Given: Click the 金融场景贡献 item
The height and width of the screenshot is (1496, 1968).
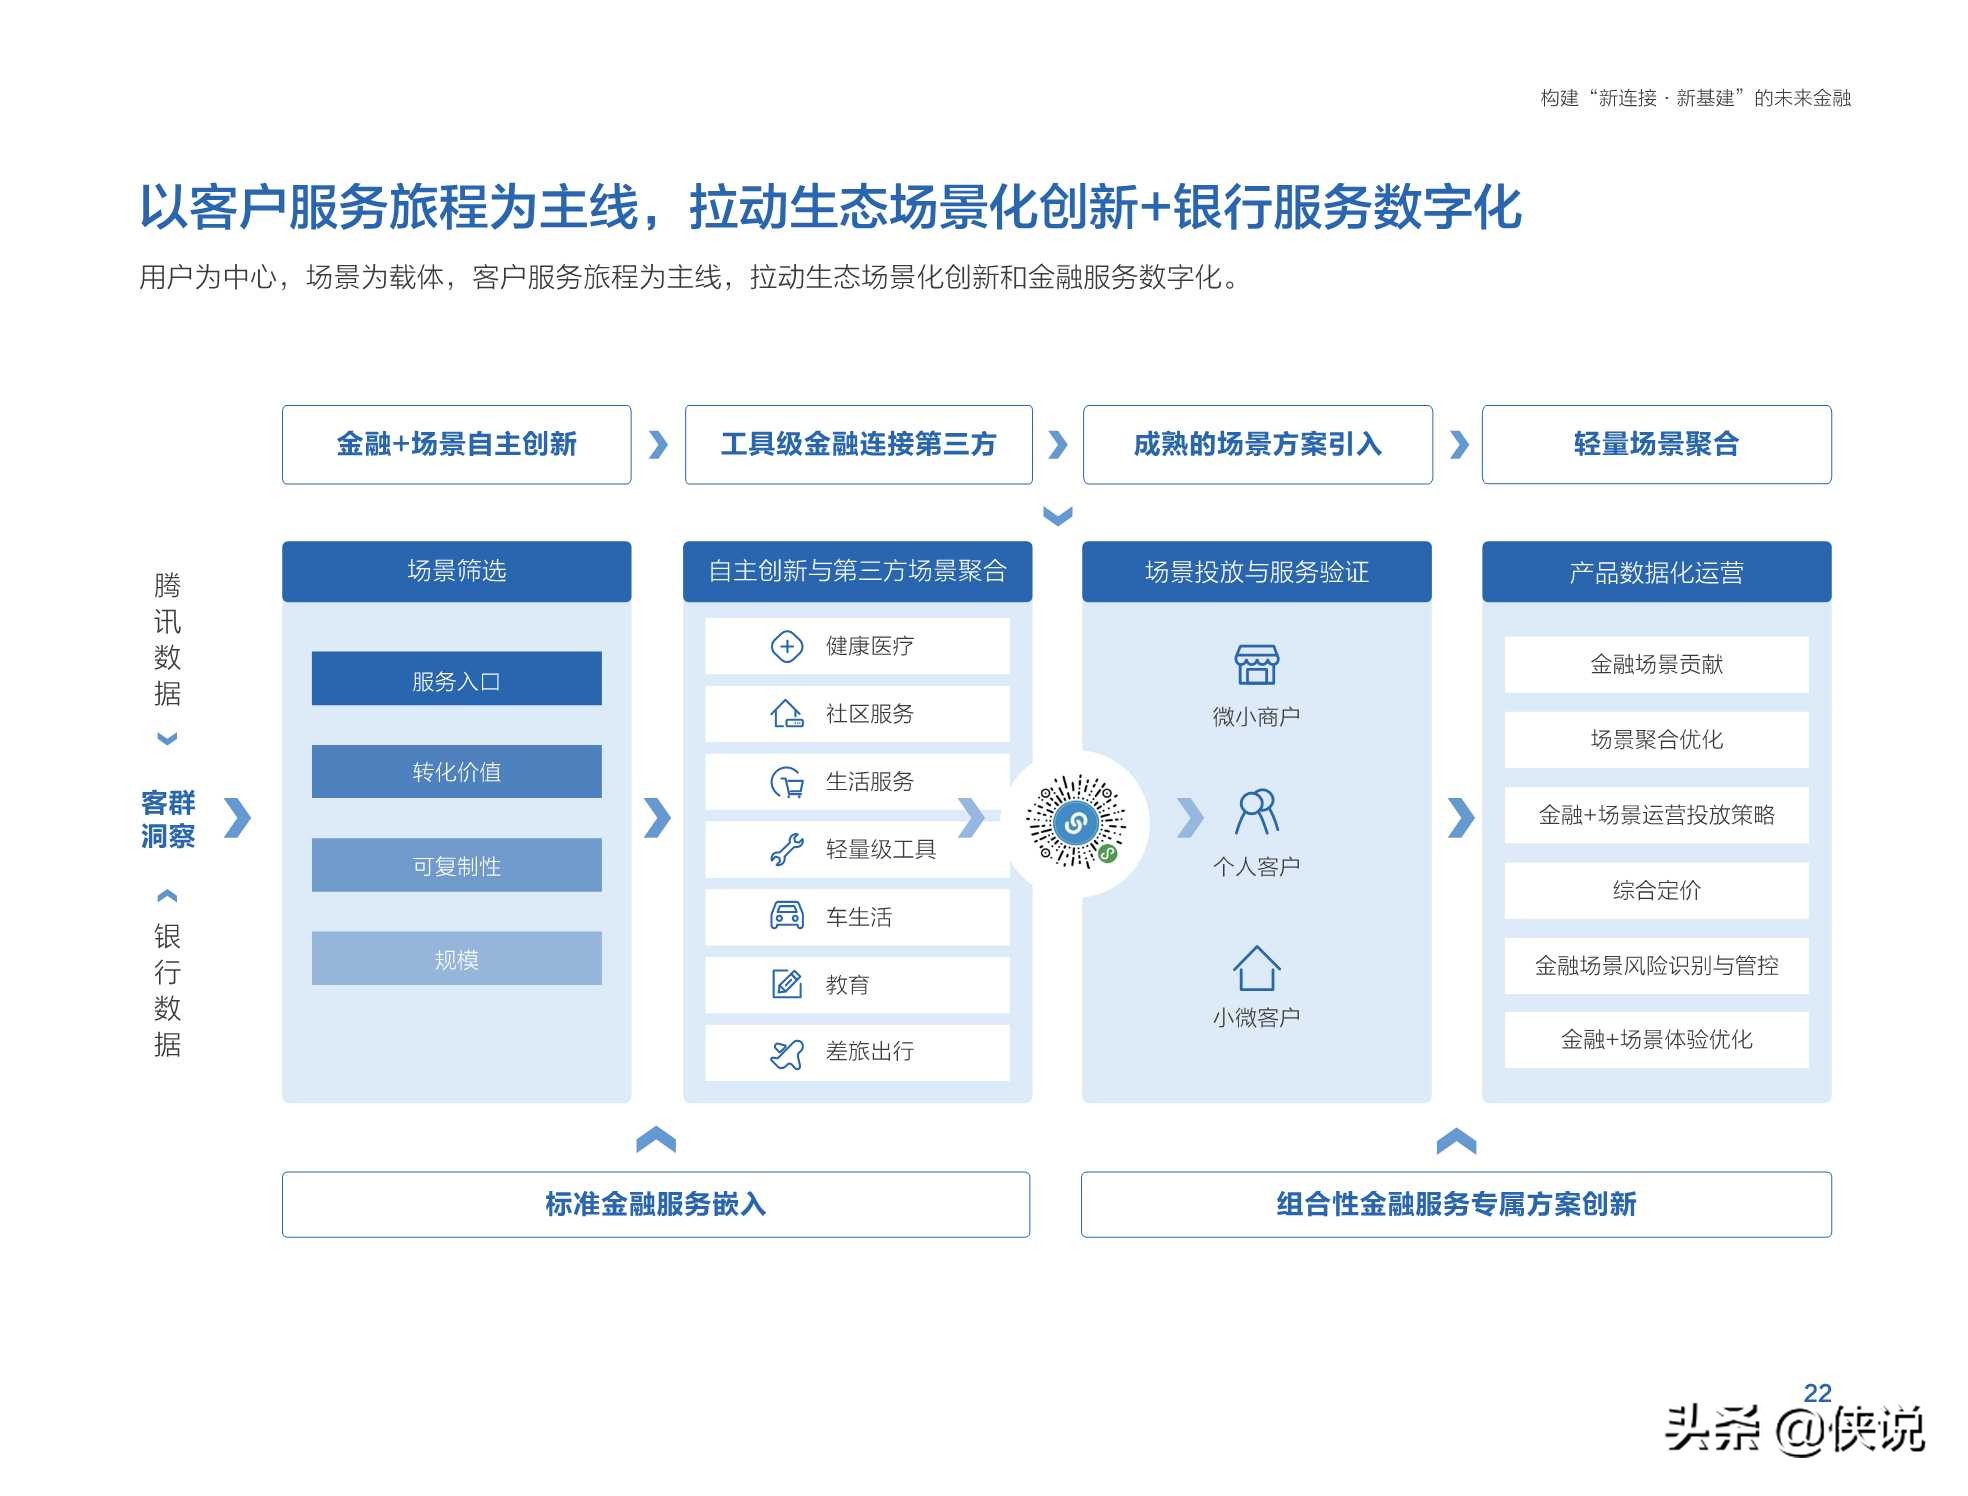Looking at the screenshot, I should 1657,664.
